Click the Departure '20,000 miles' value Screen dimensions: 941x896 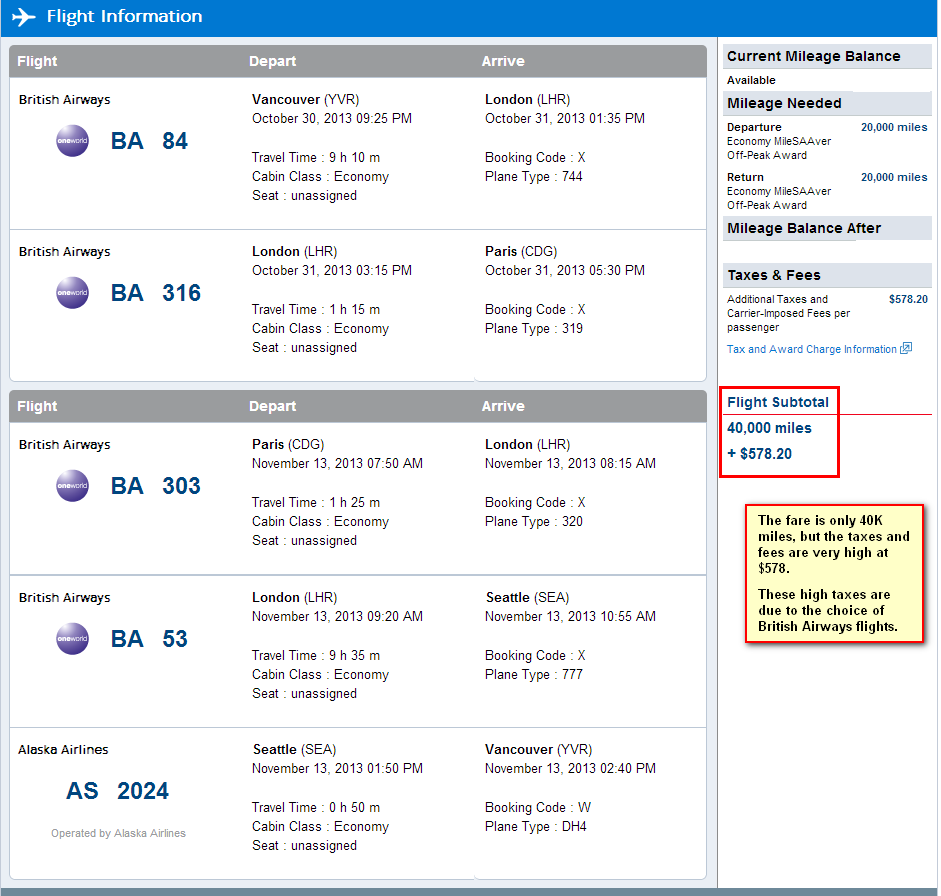(x=894, y=127)
